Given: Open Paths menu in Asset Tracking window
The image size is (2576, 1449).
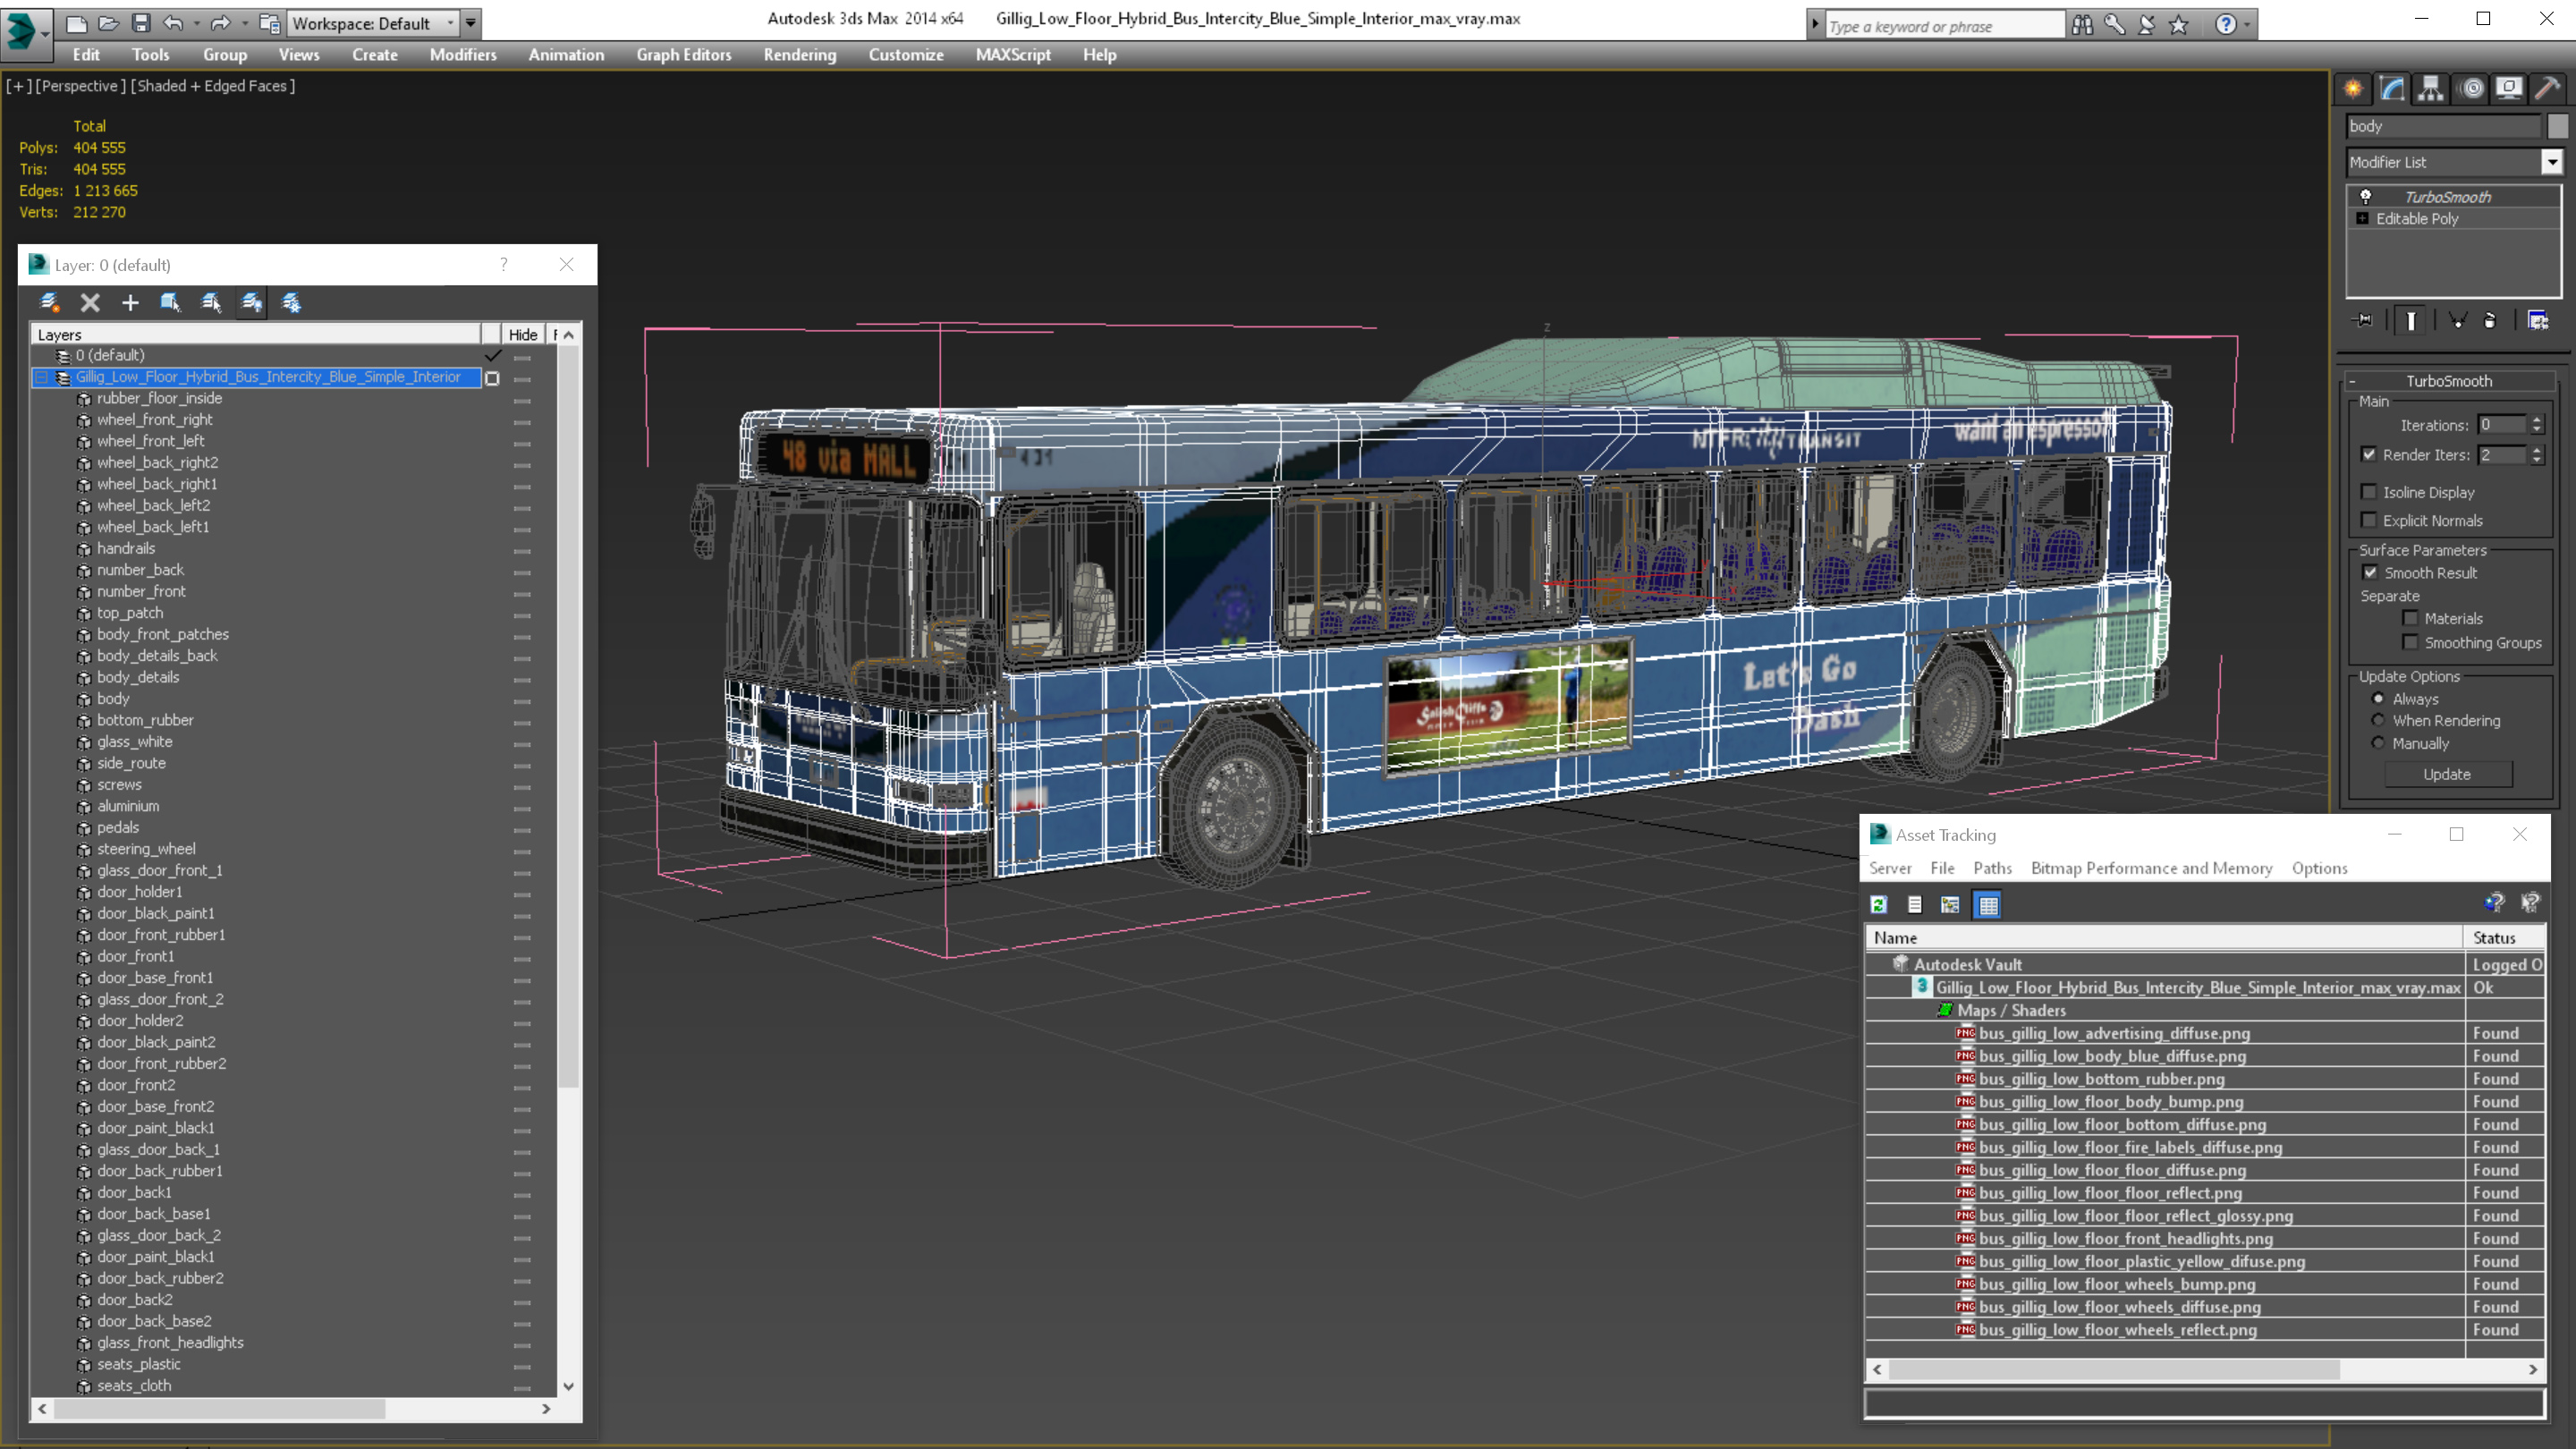Looking at the screenshot, I should coord(1991,868).
